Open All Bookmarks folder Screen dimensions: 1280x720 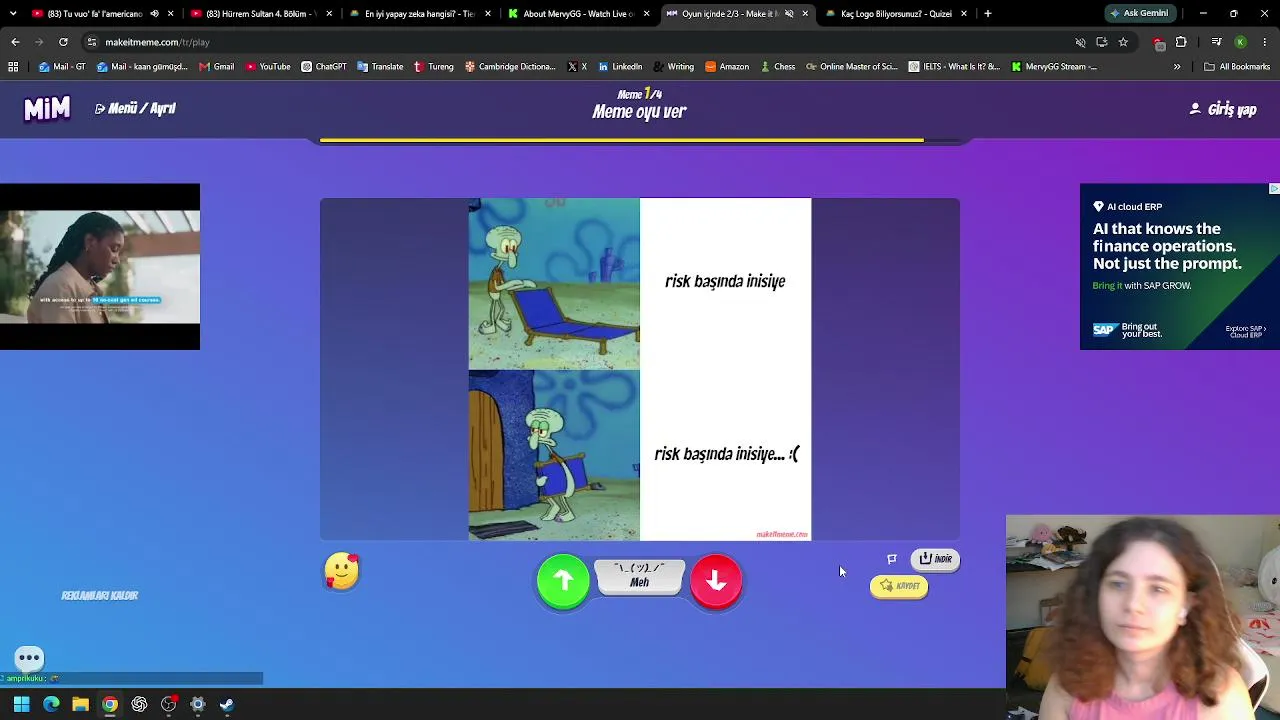pyautogui.click(x=1237, y=67)
